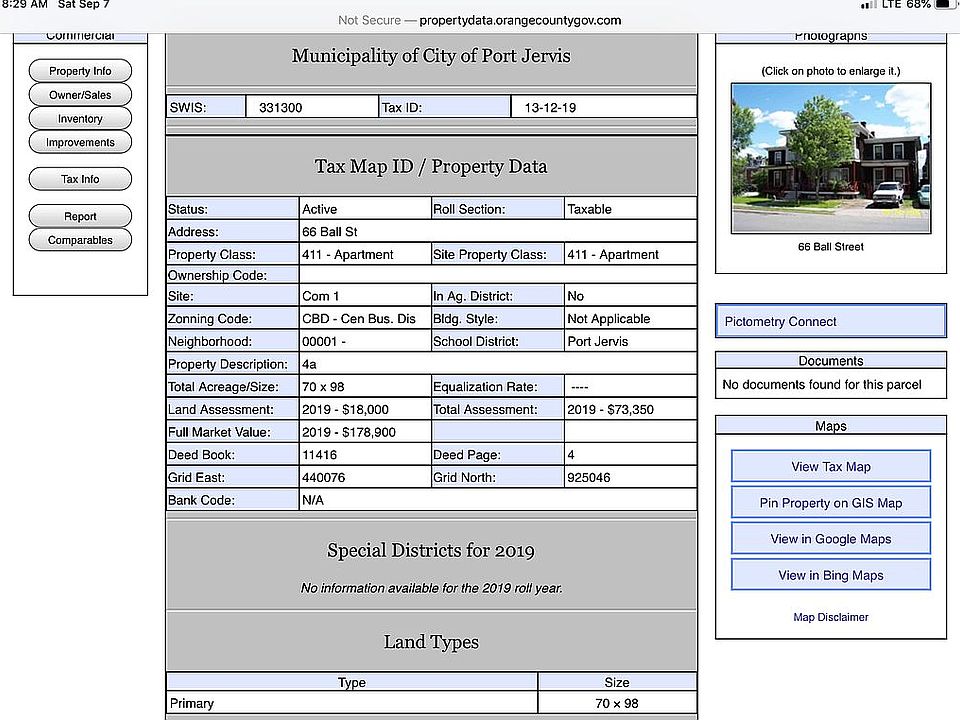The width and height of the screenshot is (960, 720).
Task: Launch Pictometry Connect
Action: tap(831, 321)
